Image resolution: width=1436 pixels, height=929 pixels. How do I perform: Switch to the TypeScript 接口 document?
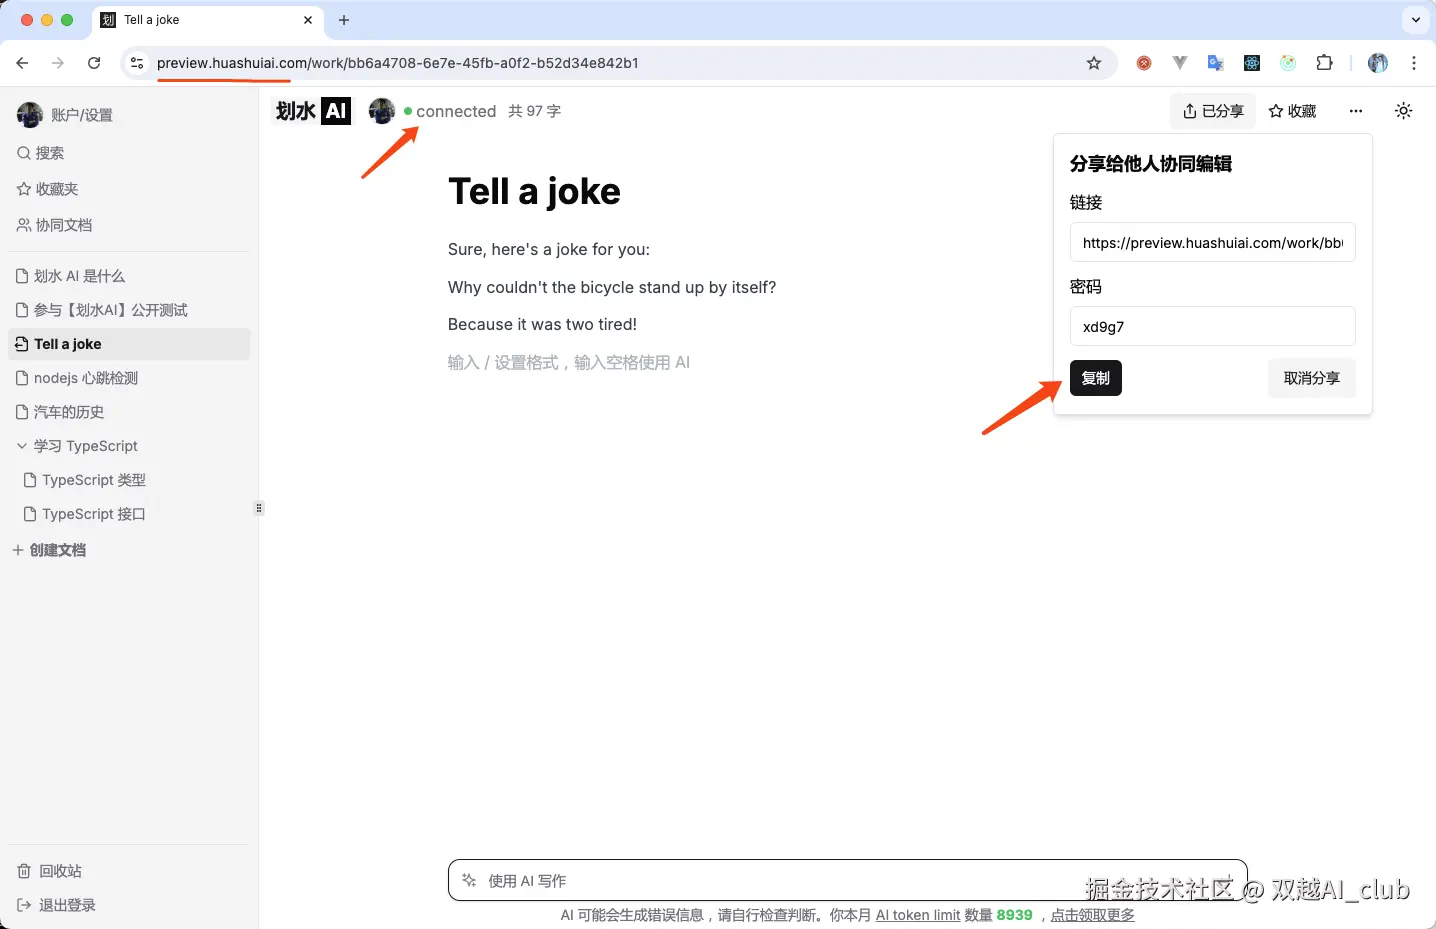[95, 513]
